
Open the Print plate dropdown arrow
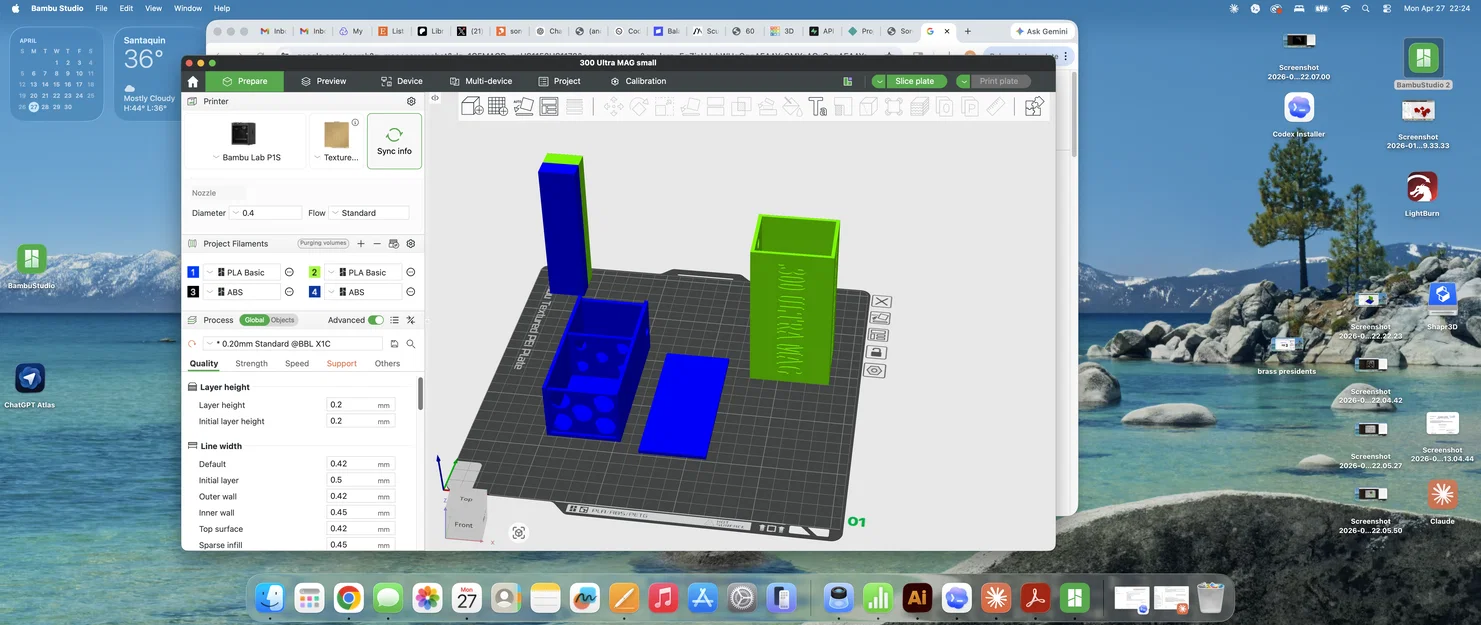point(964,81)
